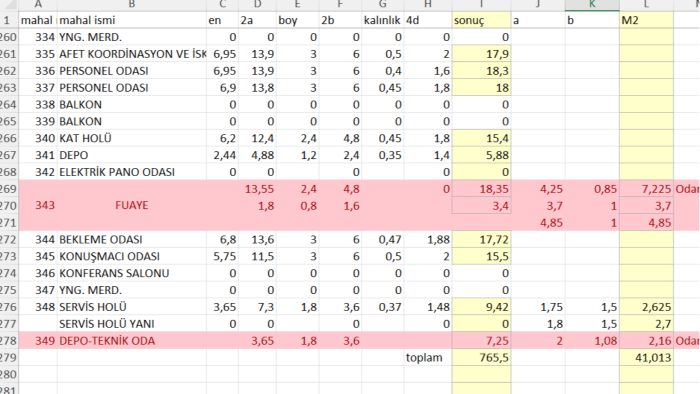Select 'DEPO-TEKNİK ODA' cell
This screenshot has height=394, width=700.
[132, 341]
